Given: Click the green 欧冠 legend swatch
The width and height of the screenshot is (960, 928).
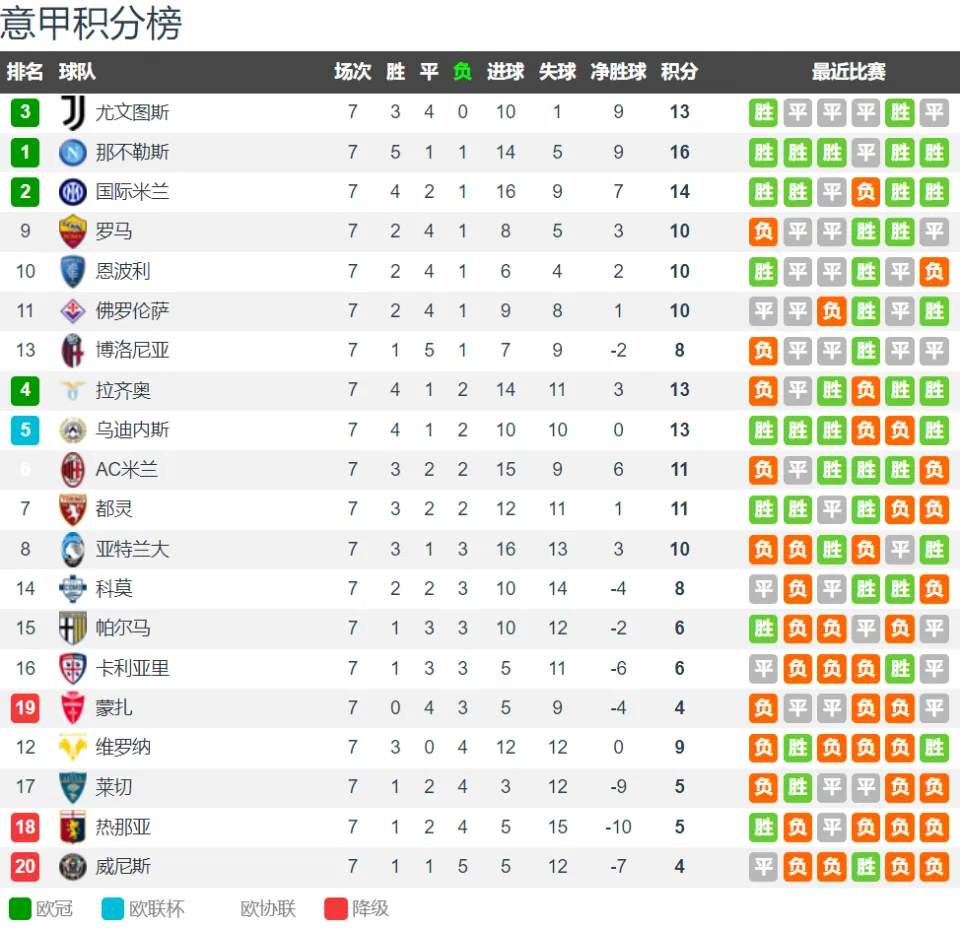Looking at the screenshot, I should [x=20, y=908].
